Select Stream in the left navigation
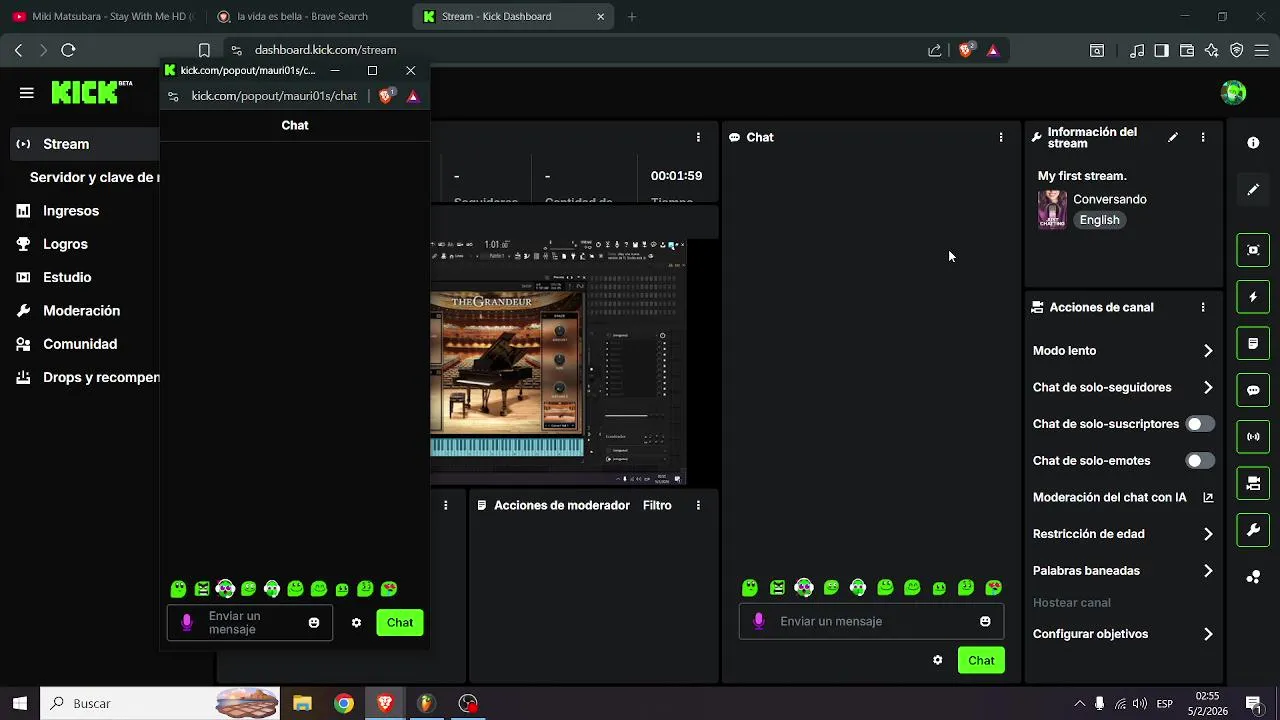 click(85, 144)
